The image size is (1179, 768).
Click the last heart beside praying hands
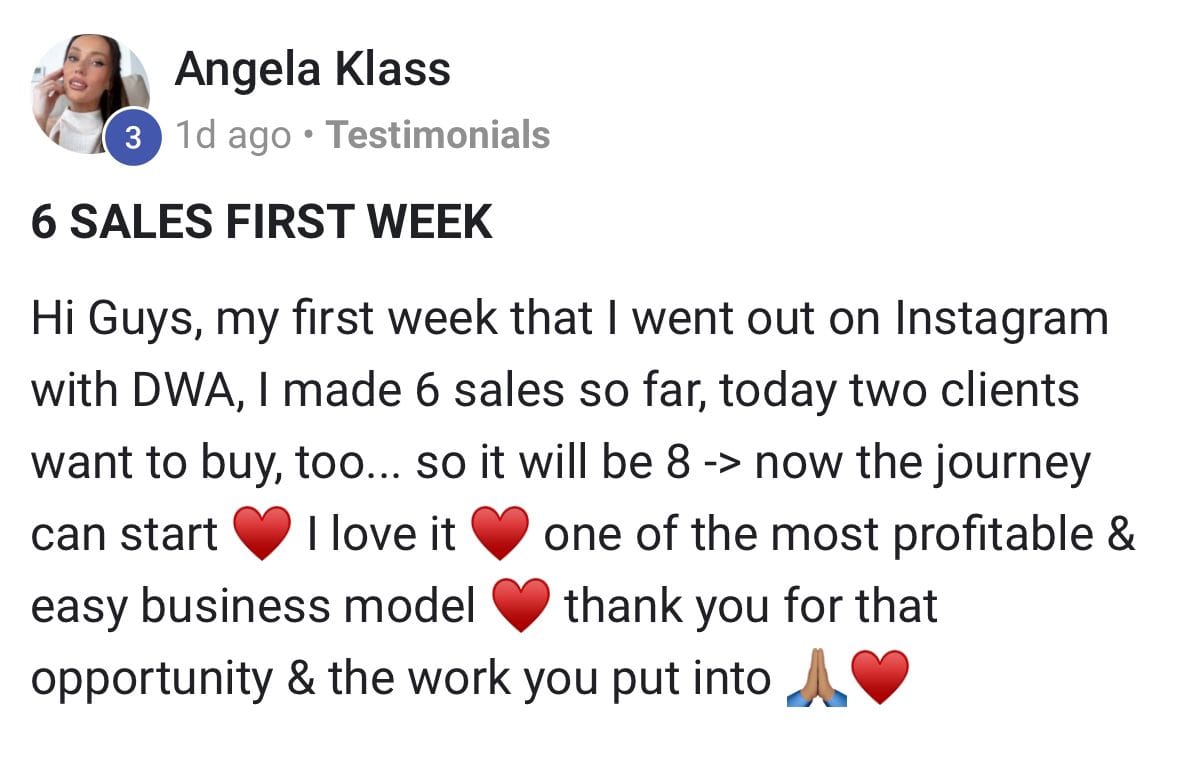pyautogui.click(x=880, y=679)
